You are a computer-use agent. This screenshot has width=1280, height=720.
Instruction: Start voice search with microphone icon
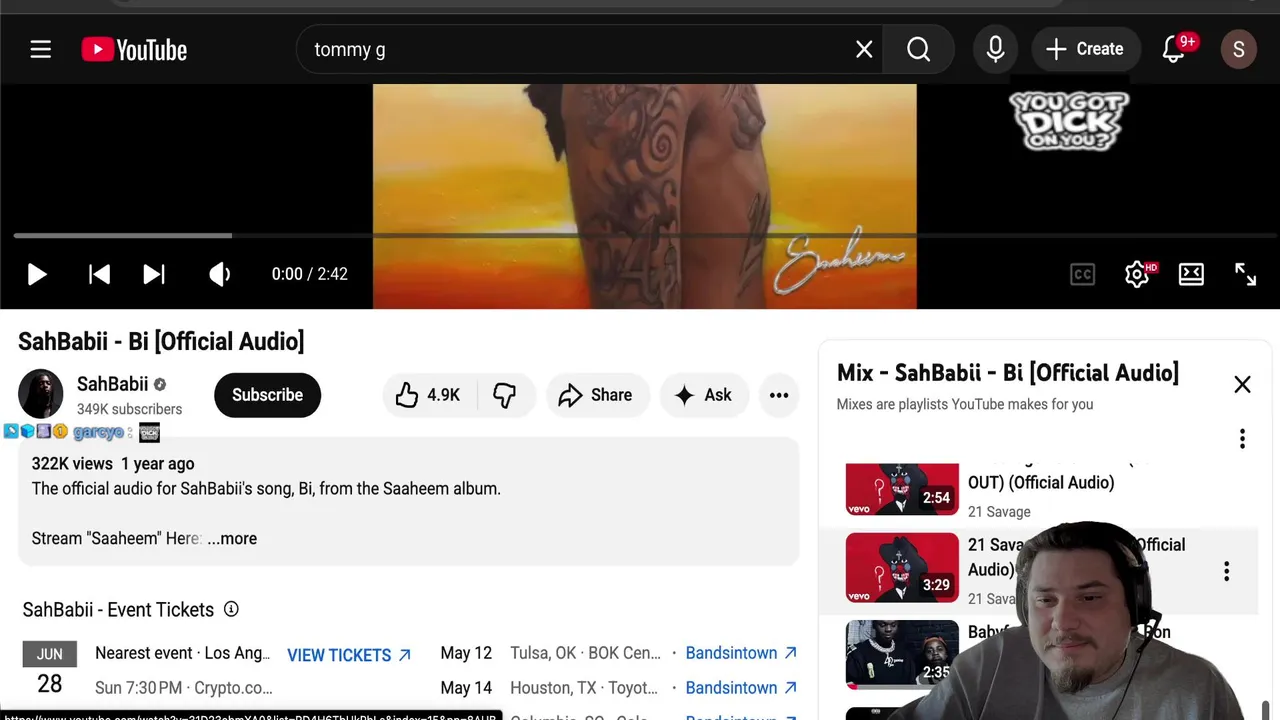pos(995,49)
